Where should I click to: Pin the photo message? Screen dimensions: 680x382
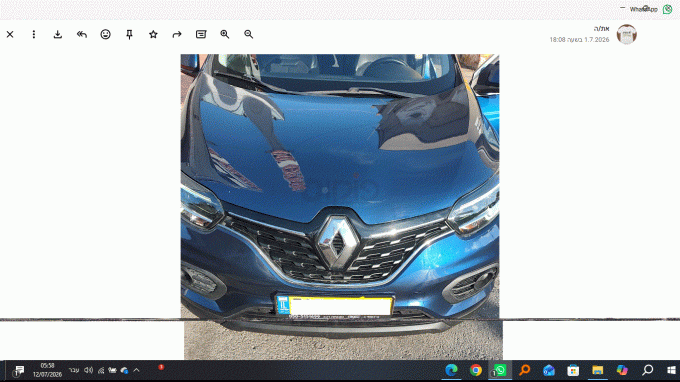pyautogui.click(x=129, y=34)
